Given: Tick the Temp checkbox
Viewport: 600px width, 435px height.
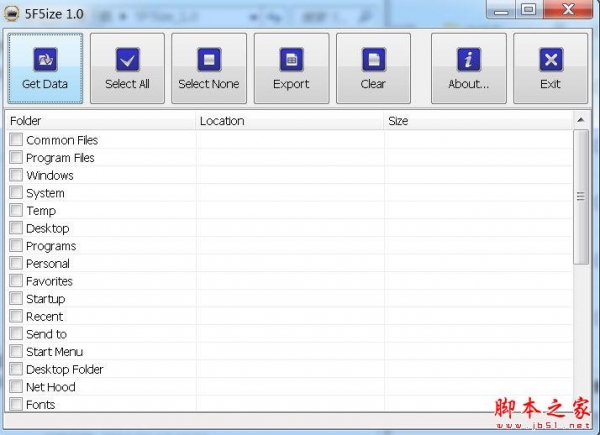Looking at the screenshot, I should click(x=16, y=210).
